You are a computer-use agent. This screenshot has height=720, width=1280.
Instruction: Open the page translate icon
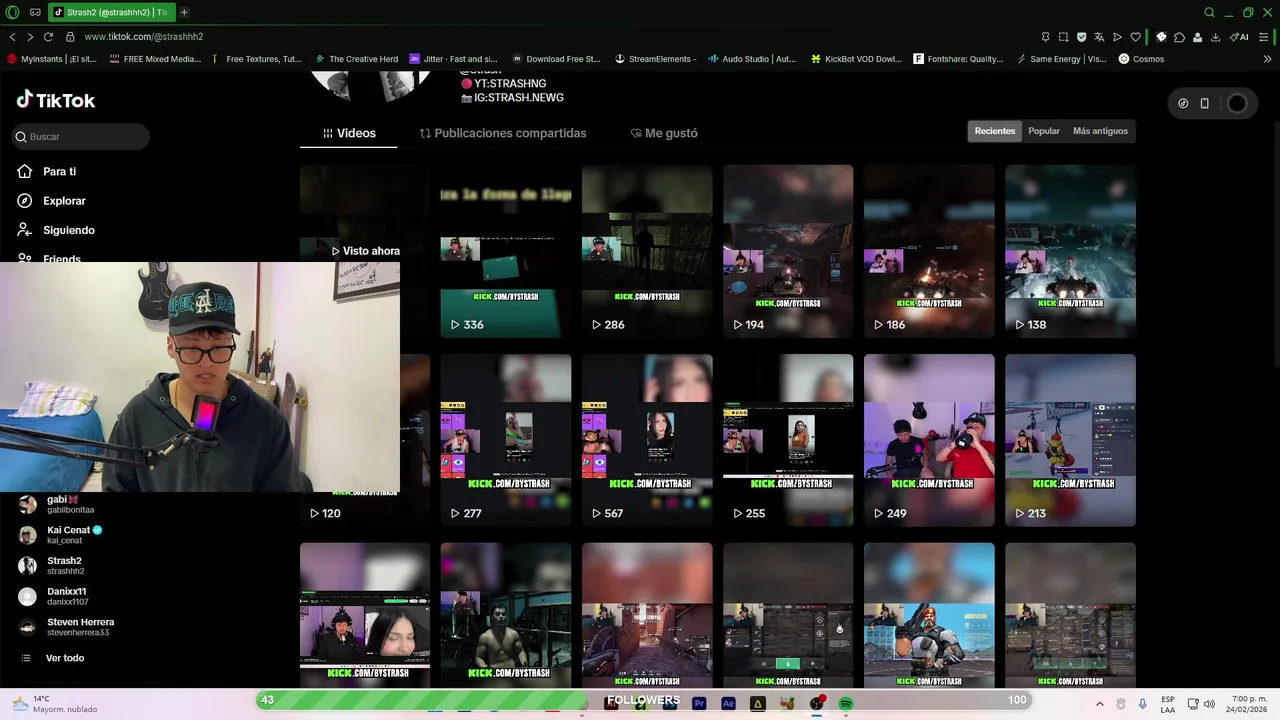coord(1099,37)
